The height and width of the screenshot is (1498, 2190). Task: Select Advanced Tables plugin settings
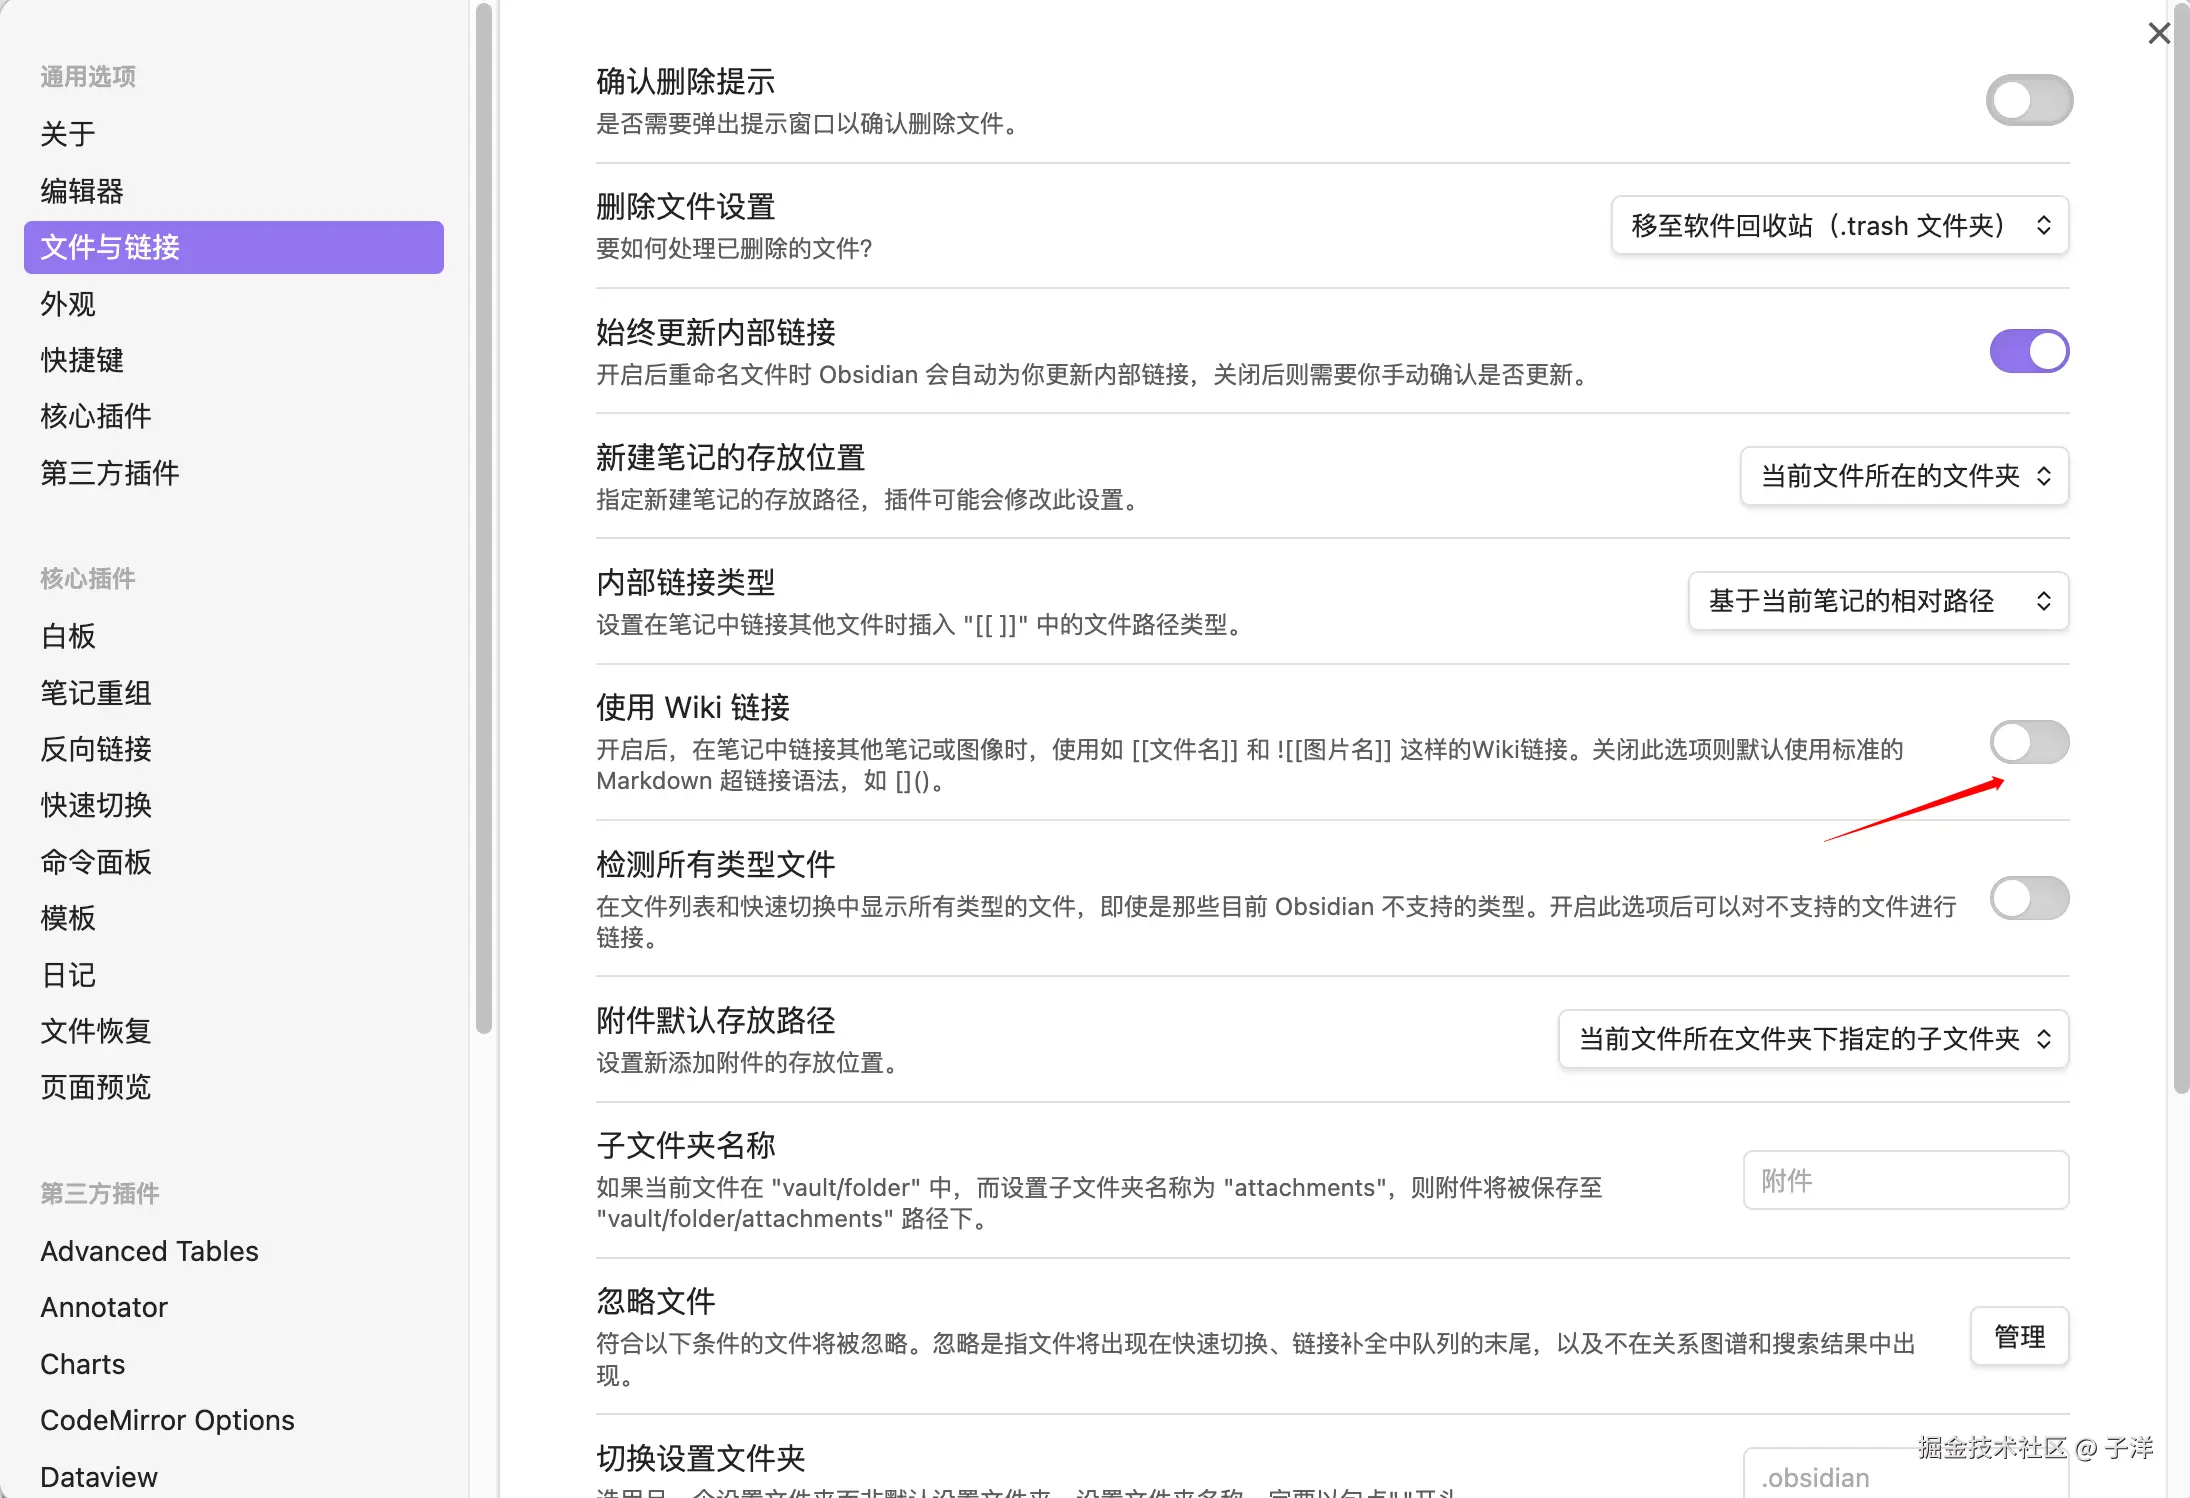149,1251
